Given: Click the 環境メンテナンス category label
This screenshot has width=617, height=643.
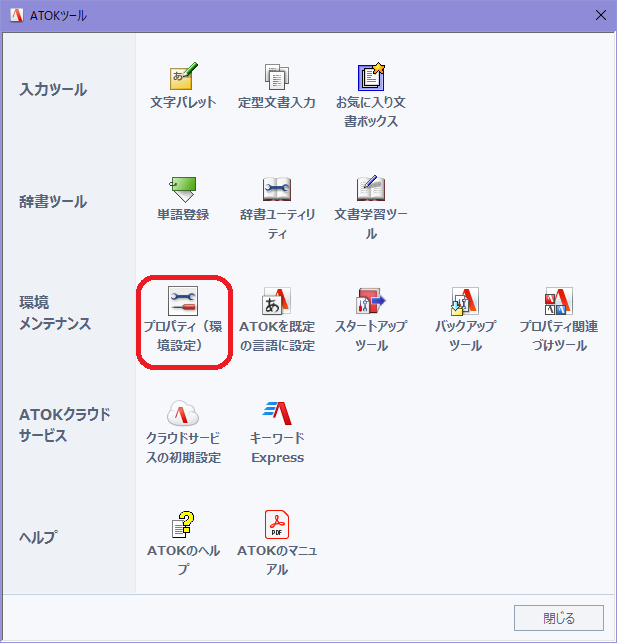Looking at the screenshot, I should [55, 313].
